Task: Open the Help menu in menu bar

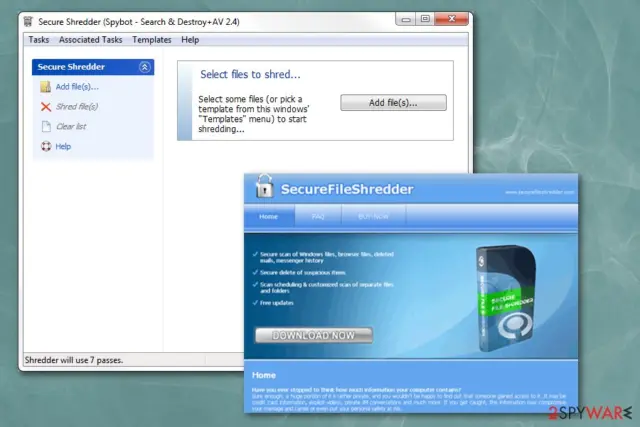Action: [x=190, y=40]
